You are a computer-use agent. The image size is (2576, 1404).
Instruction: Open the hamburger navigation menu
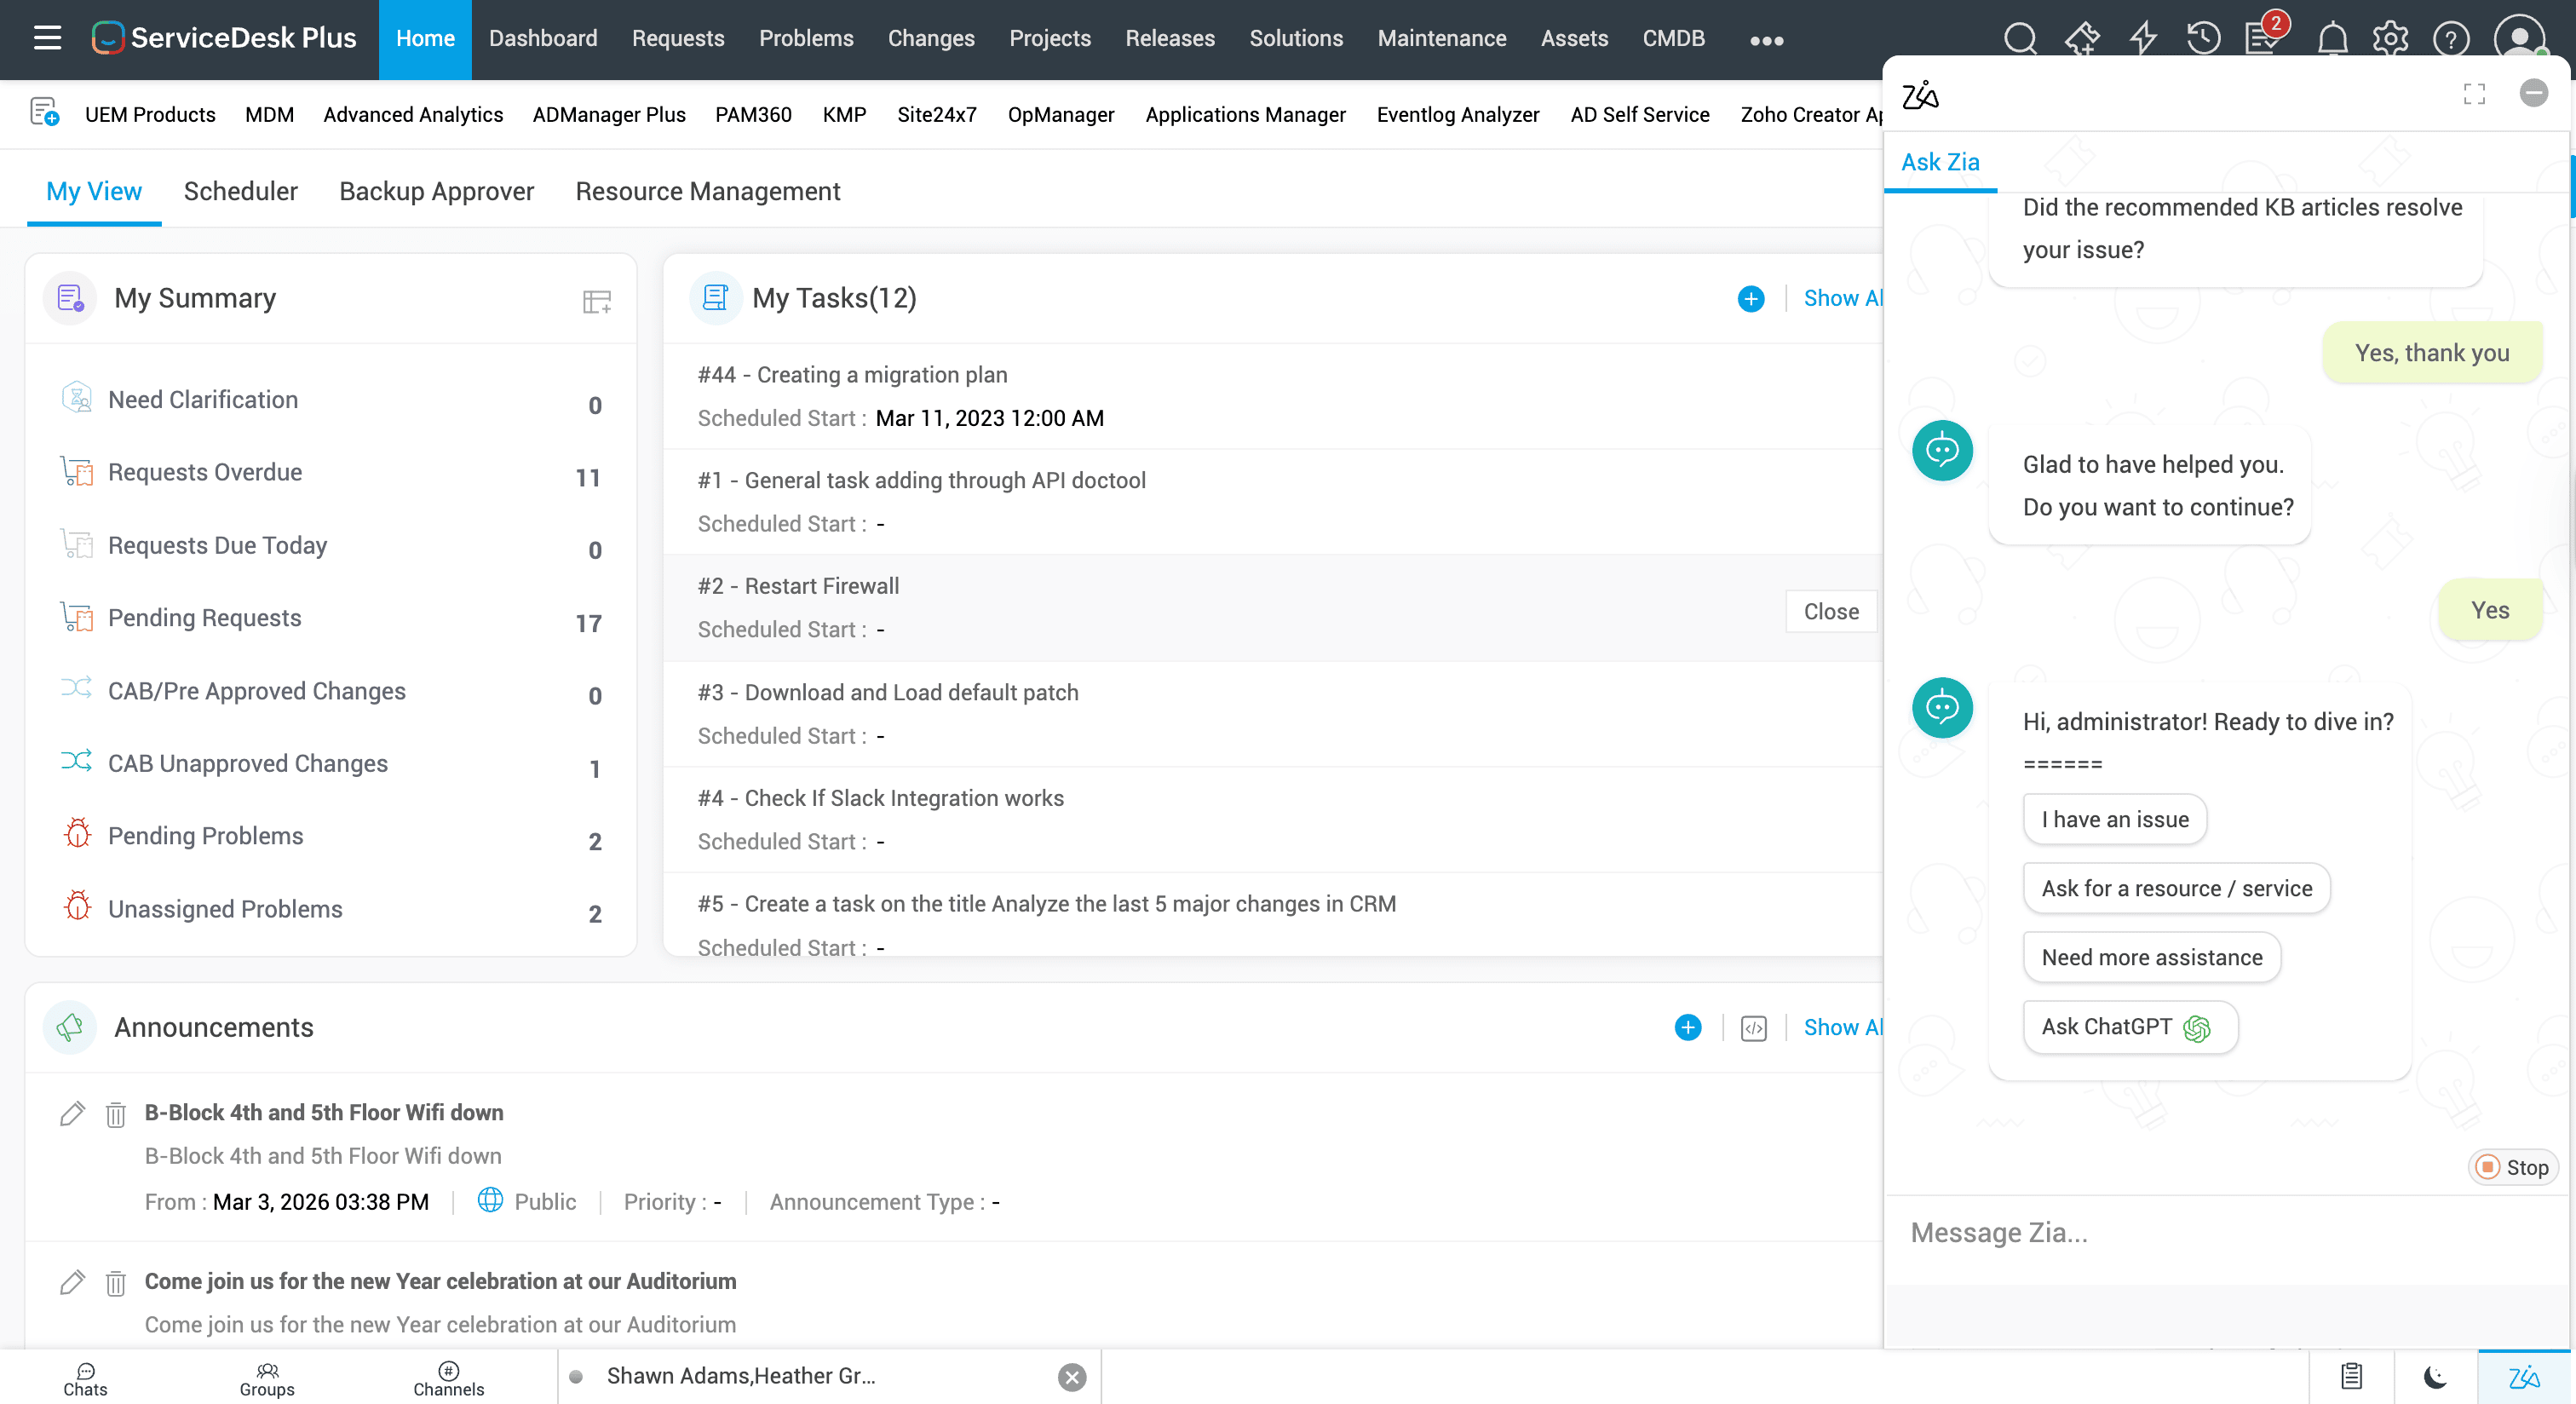point(47,38)
